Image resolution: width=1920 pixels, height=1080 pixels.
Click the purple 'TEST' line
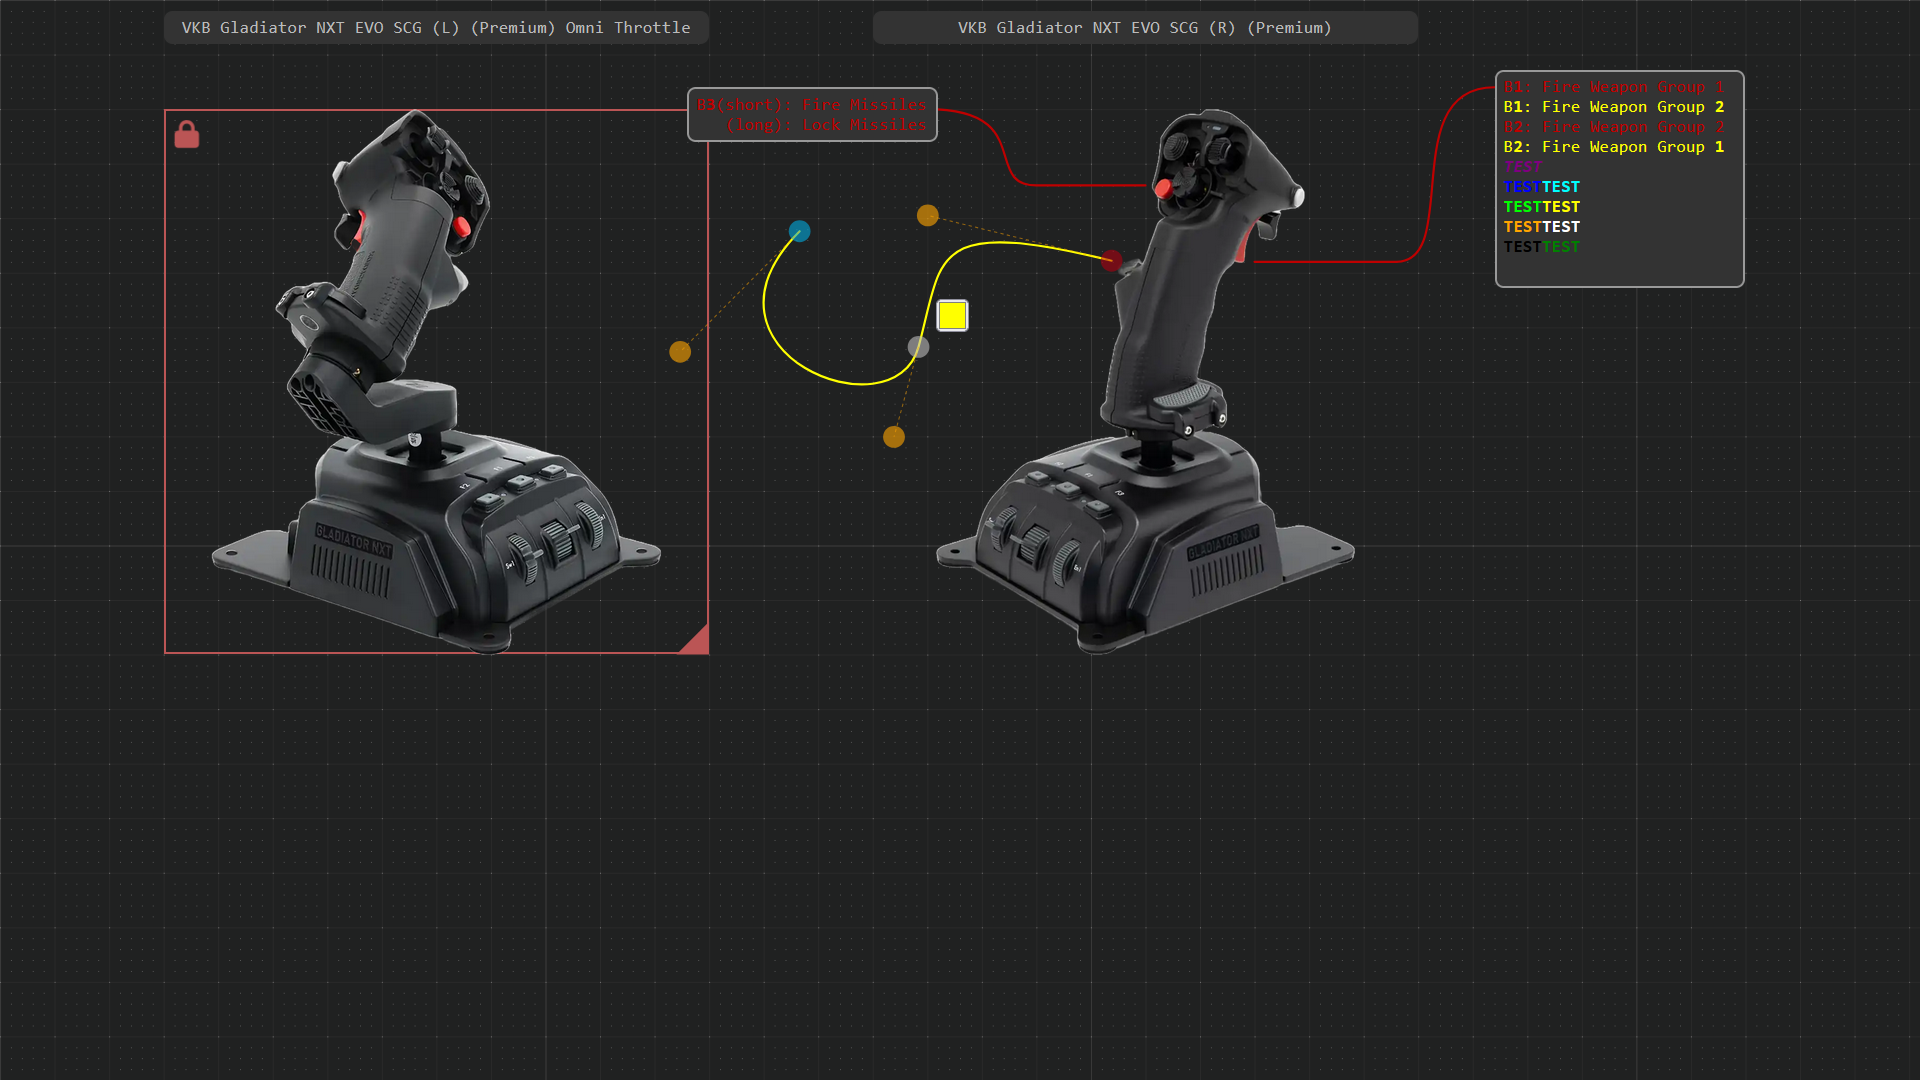point(1523,167)
